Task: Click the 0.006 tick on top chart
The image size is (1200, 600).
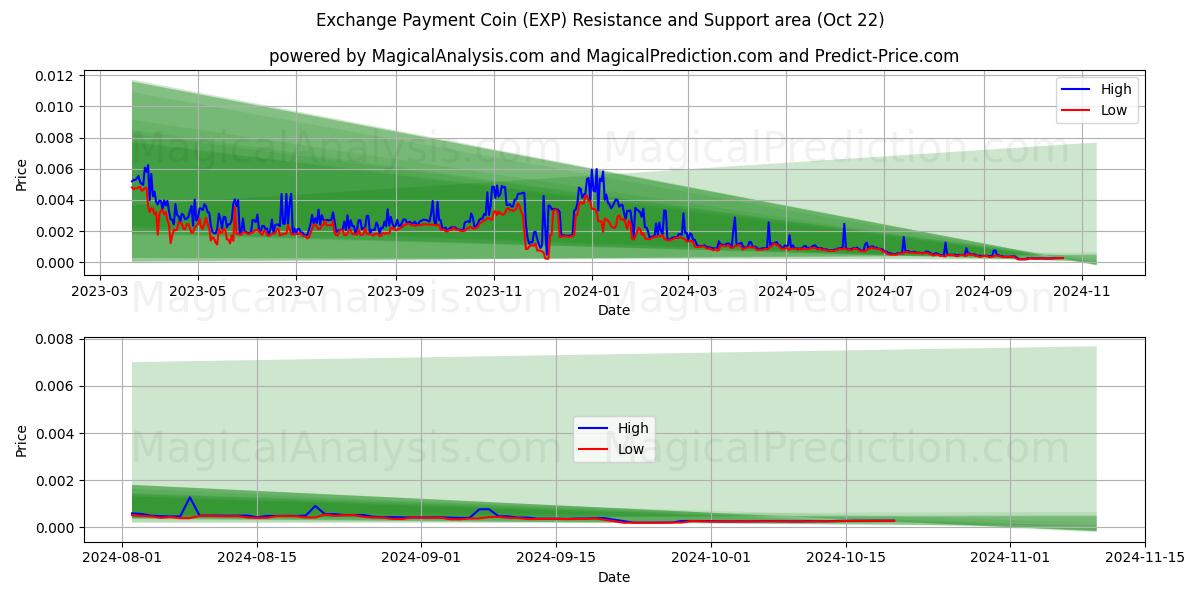Action: (55, 169)
